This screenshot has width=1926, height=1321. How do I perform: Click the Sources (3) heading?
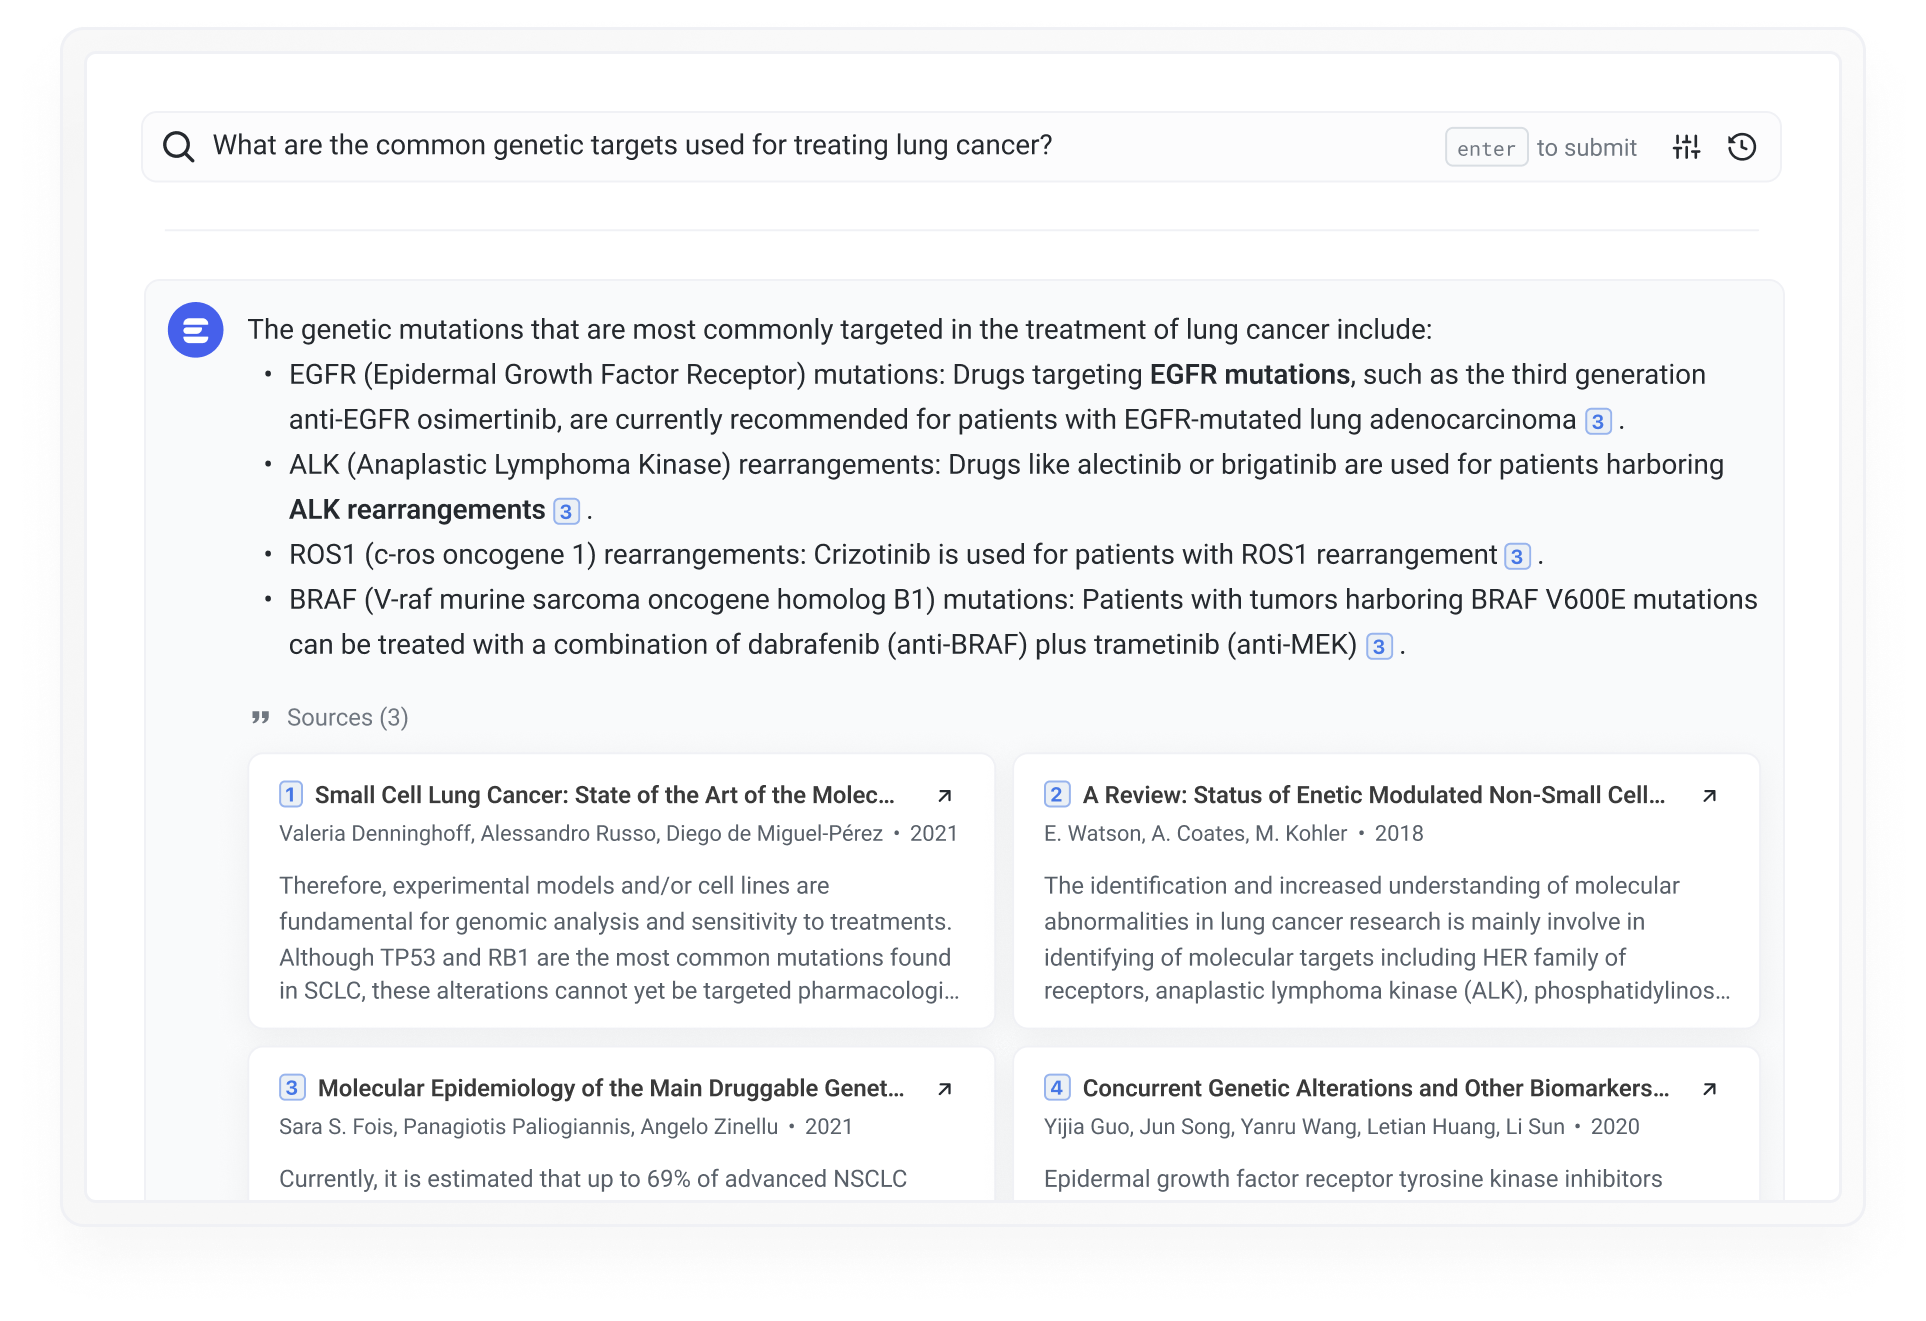[347, 717]
